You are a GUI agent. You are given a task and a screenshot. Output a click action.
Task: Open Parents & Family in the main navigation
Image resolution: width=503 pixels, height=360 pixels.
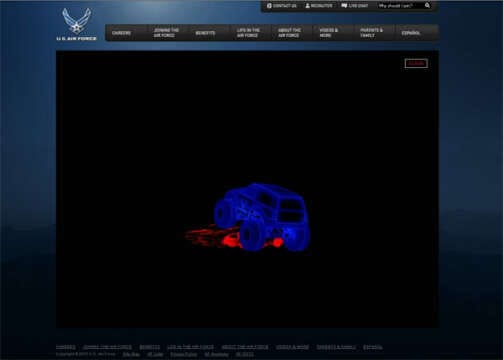point(371,33)
